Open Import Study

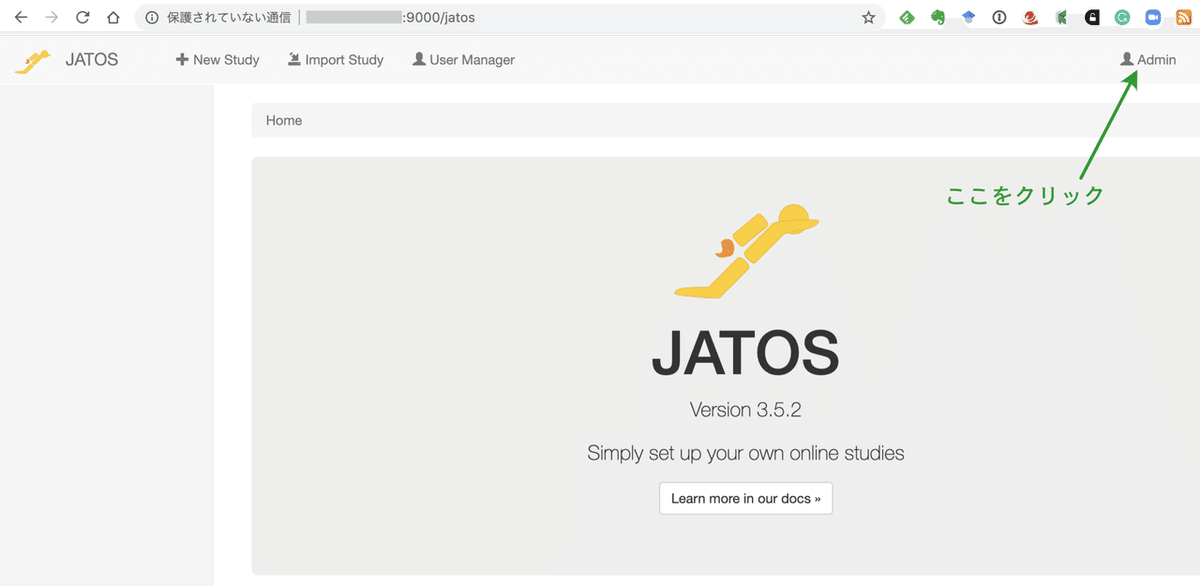335,60
